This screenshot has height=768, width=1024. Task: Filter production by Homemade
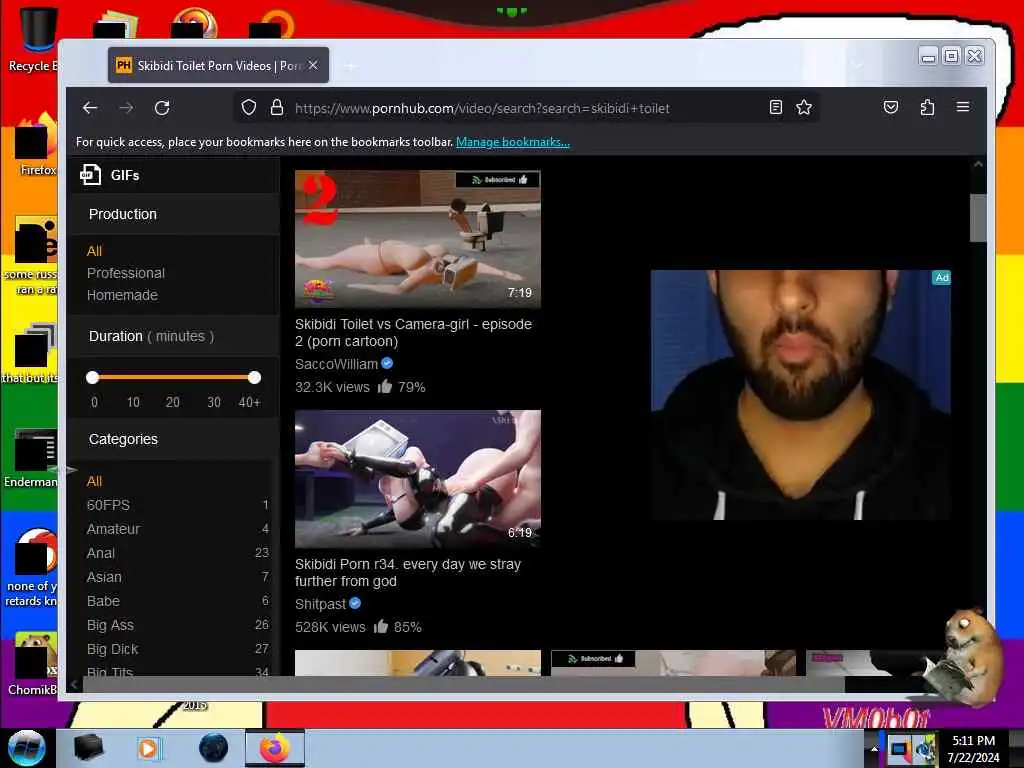click(x=122, y=295)
